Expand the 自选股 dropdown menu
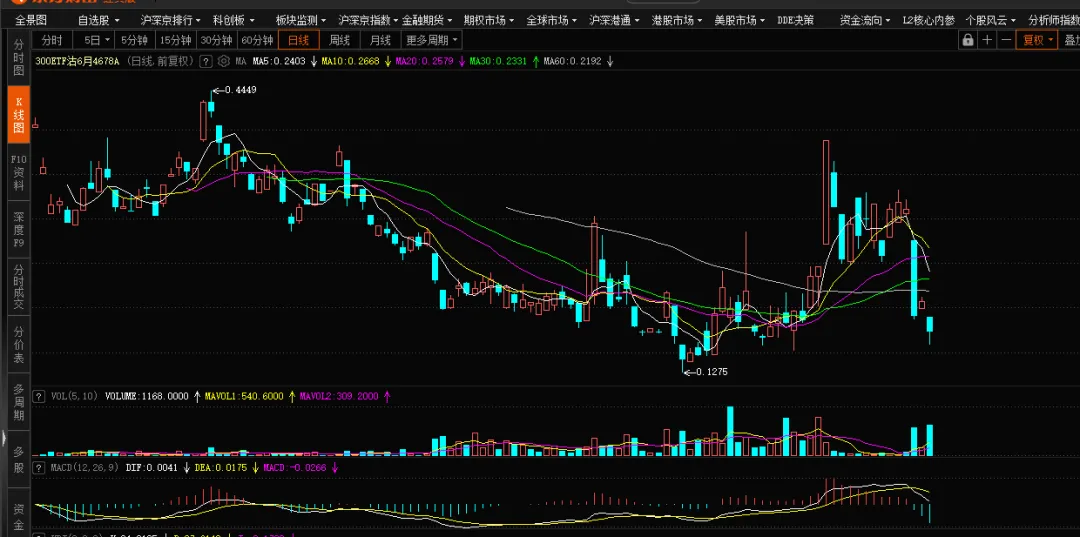 coord(98,21)
